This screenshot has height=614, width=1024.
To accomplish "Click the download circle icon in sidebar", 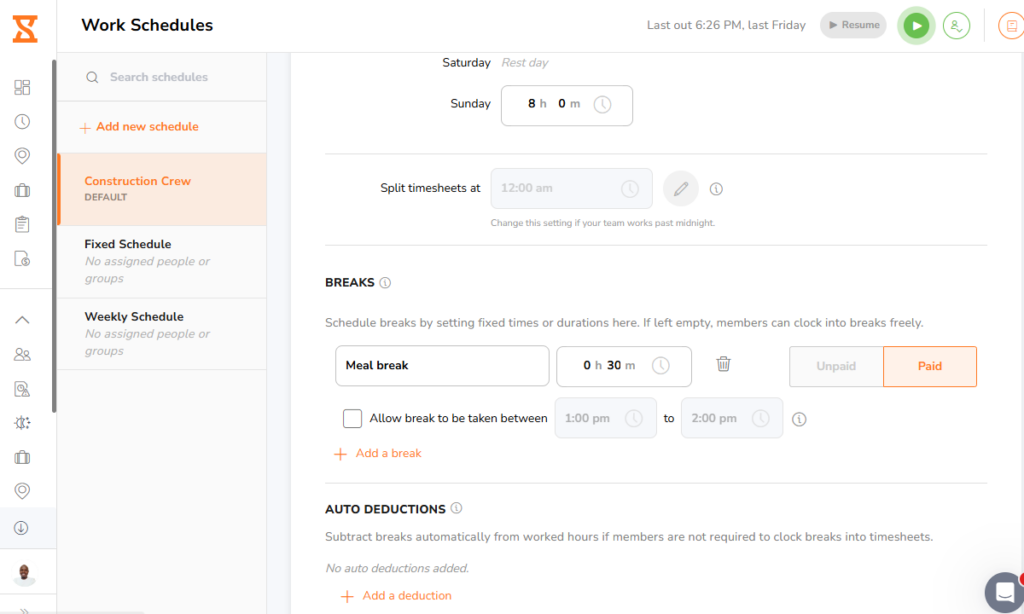I will [21, 528].
